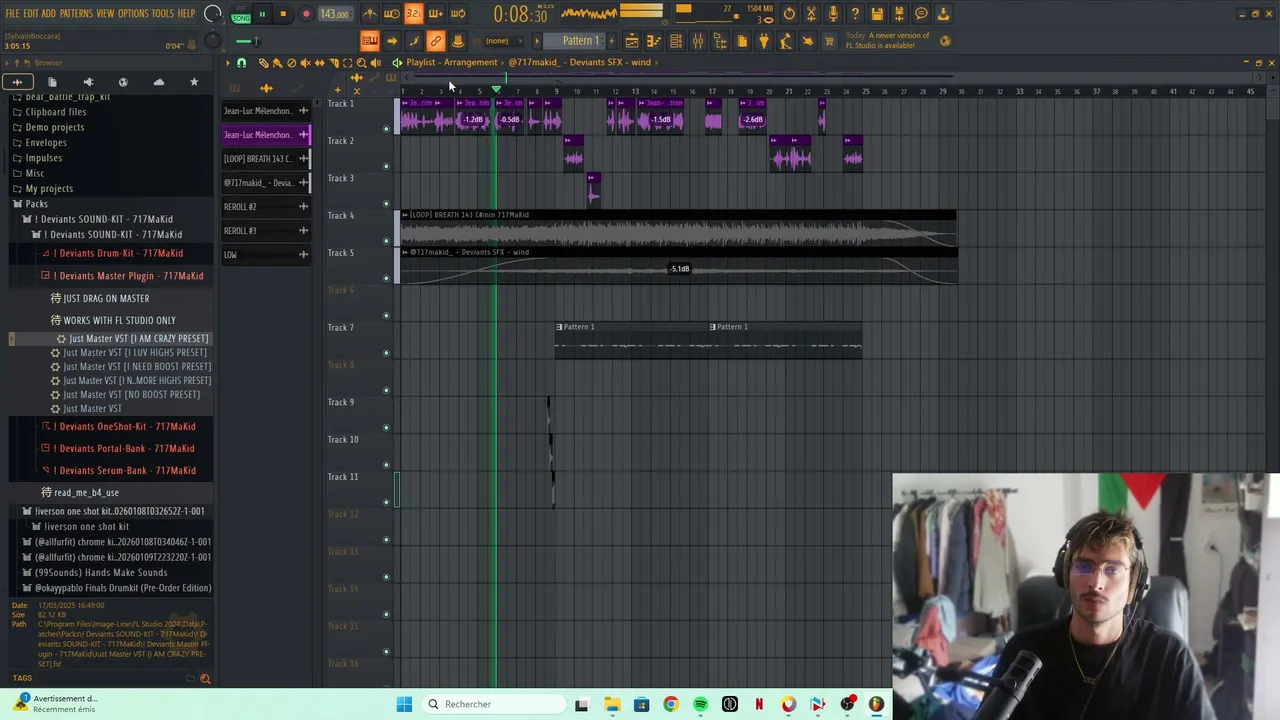Open the OPTIONS menu
The width and height of the screenshot is (1280, 720).
(133, 14)
